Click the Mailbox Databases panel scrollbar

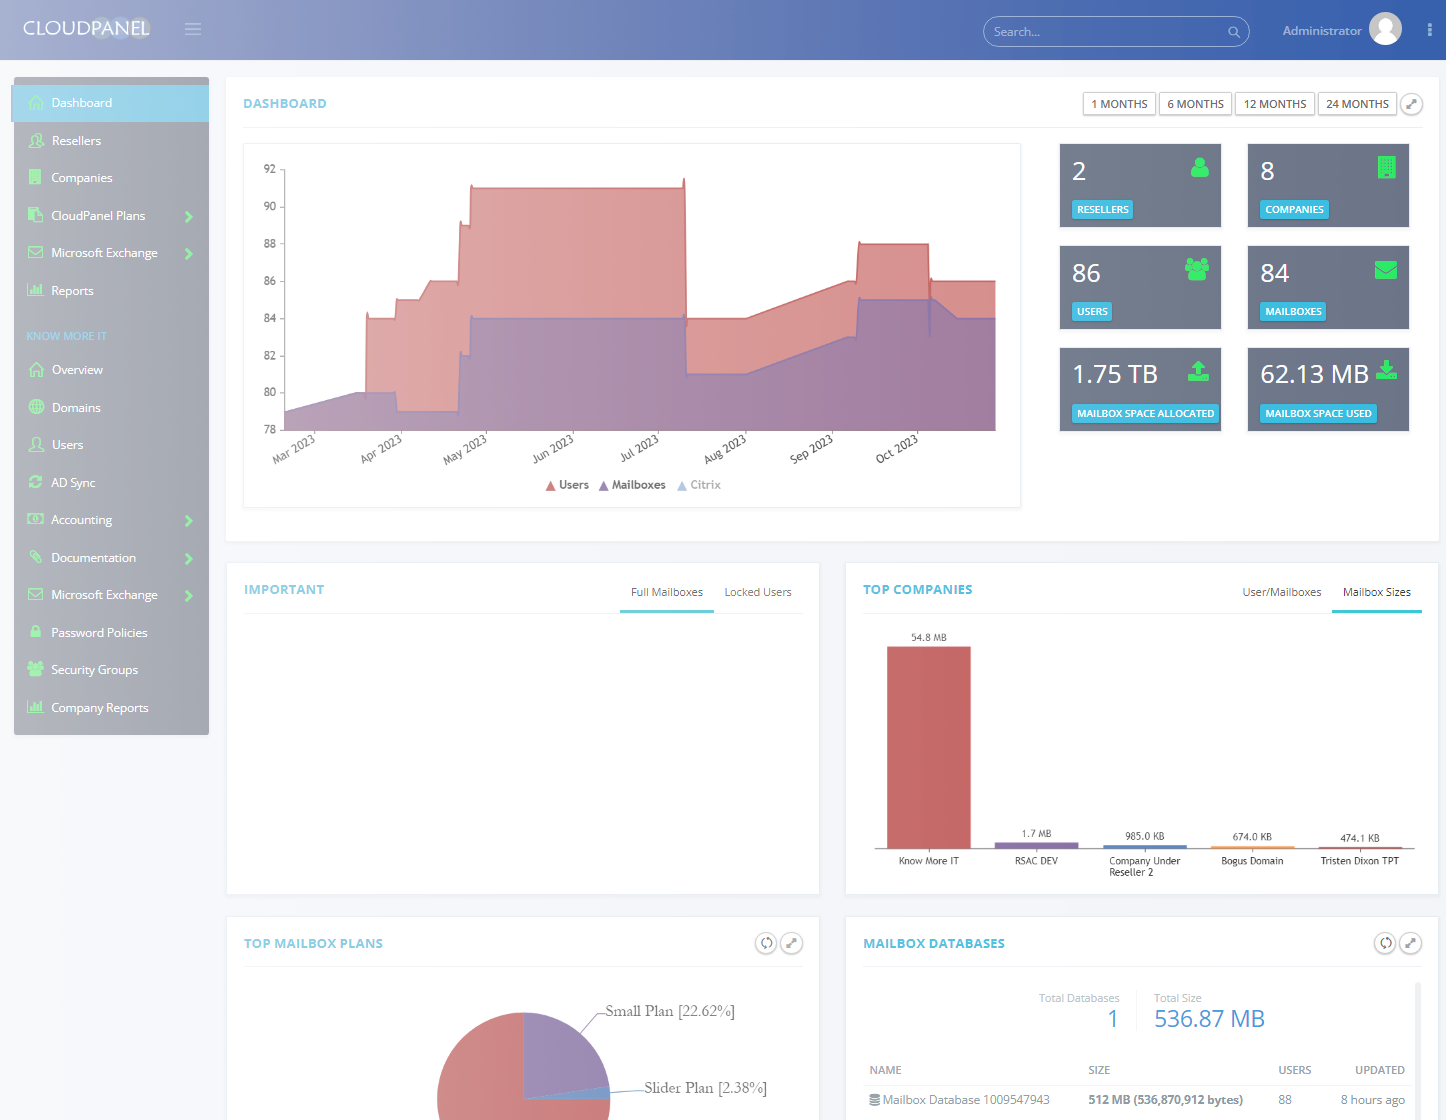click(x=1418, y=1050)
